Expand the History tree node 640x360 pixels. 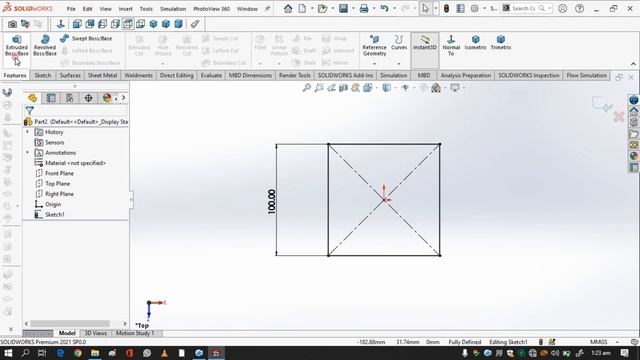point(27,132)
